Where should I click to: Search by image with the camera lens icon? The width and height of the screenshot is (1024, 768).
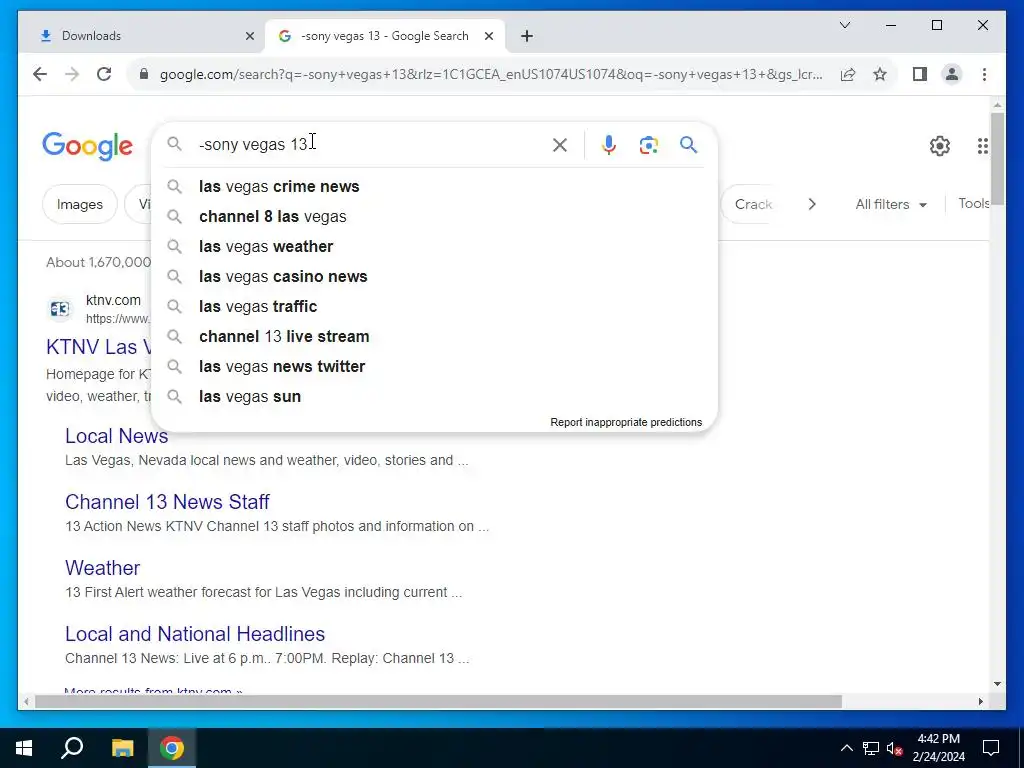click(648, 145)
